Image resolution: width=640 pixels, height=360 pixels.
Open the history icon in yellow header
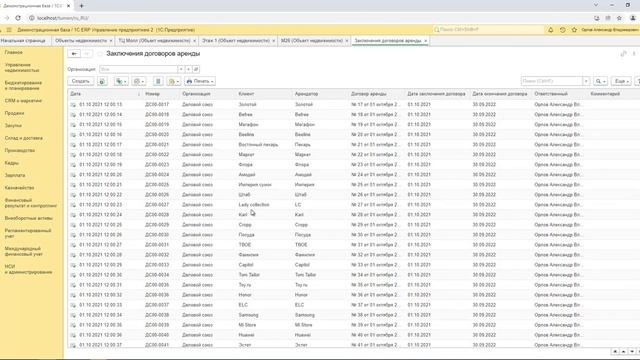point(562,30)
